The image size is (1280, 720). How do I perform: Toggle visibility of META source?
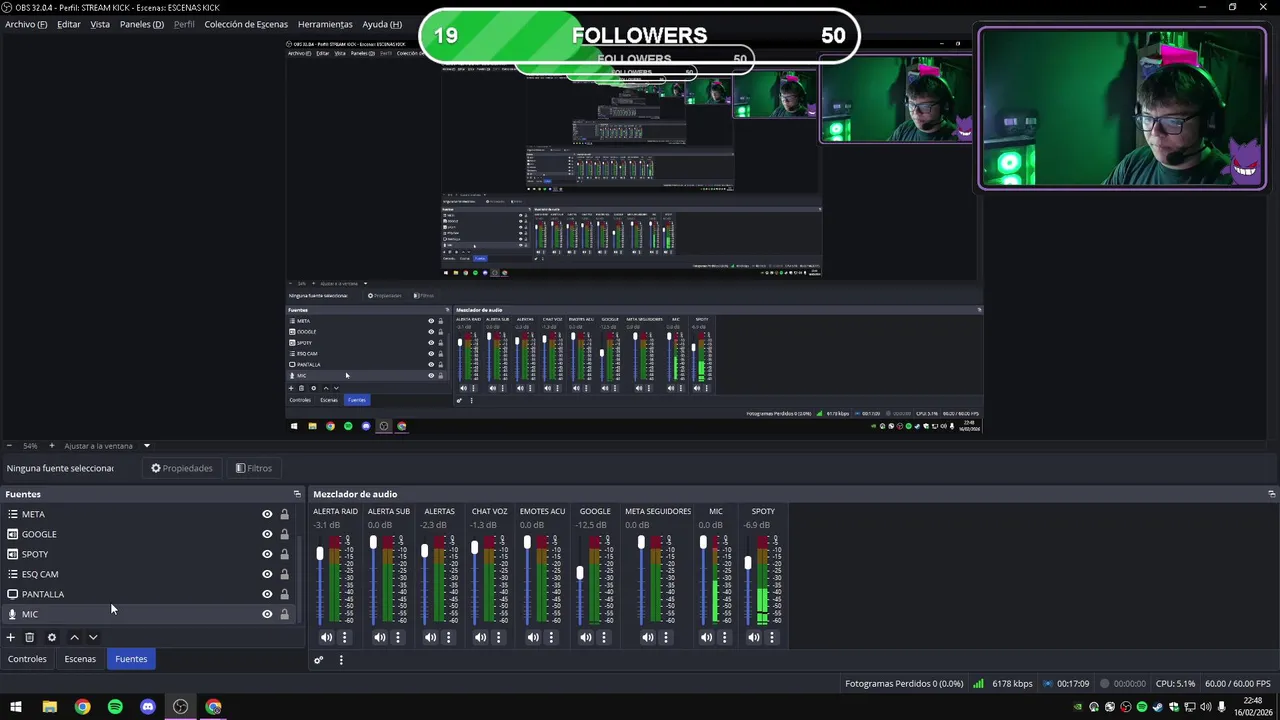[x=267, y=514]
